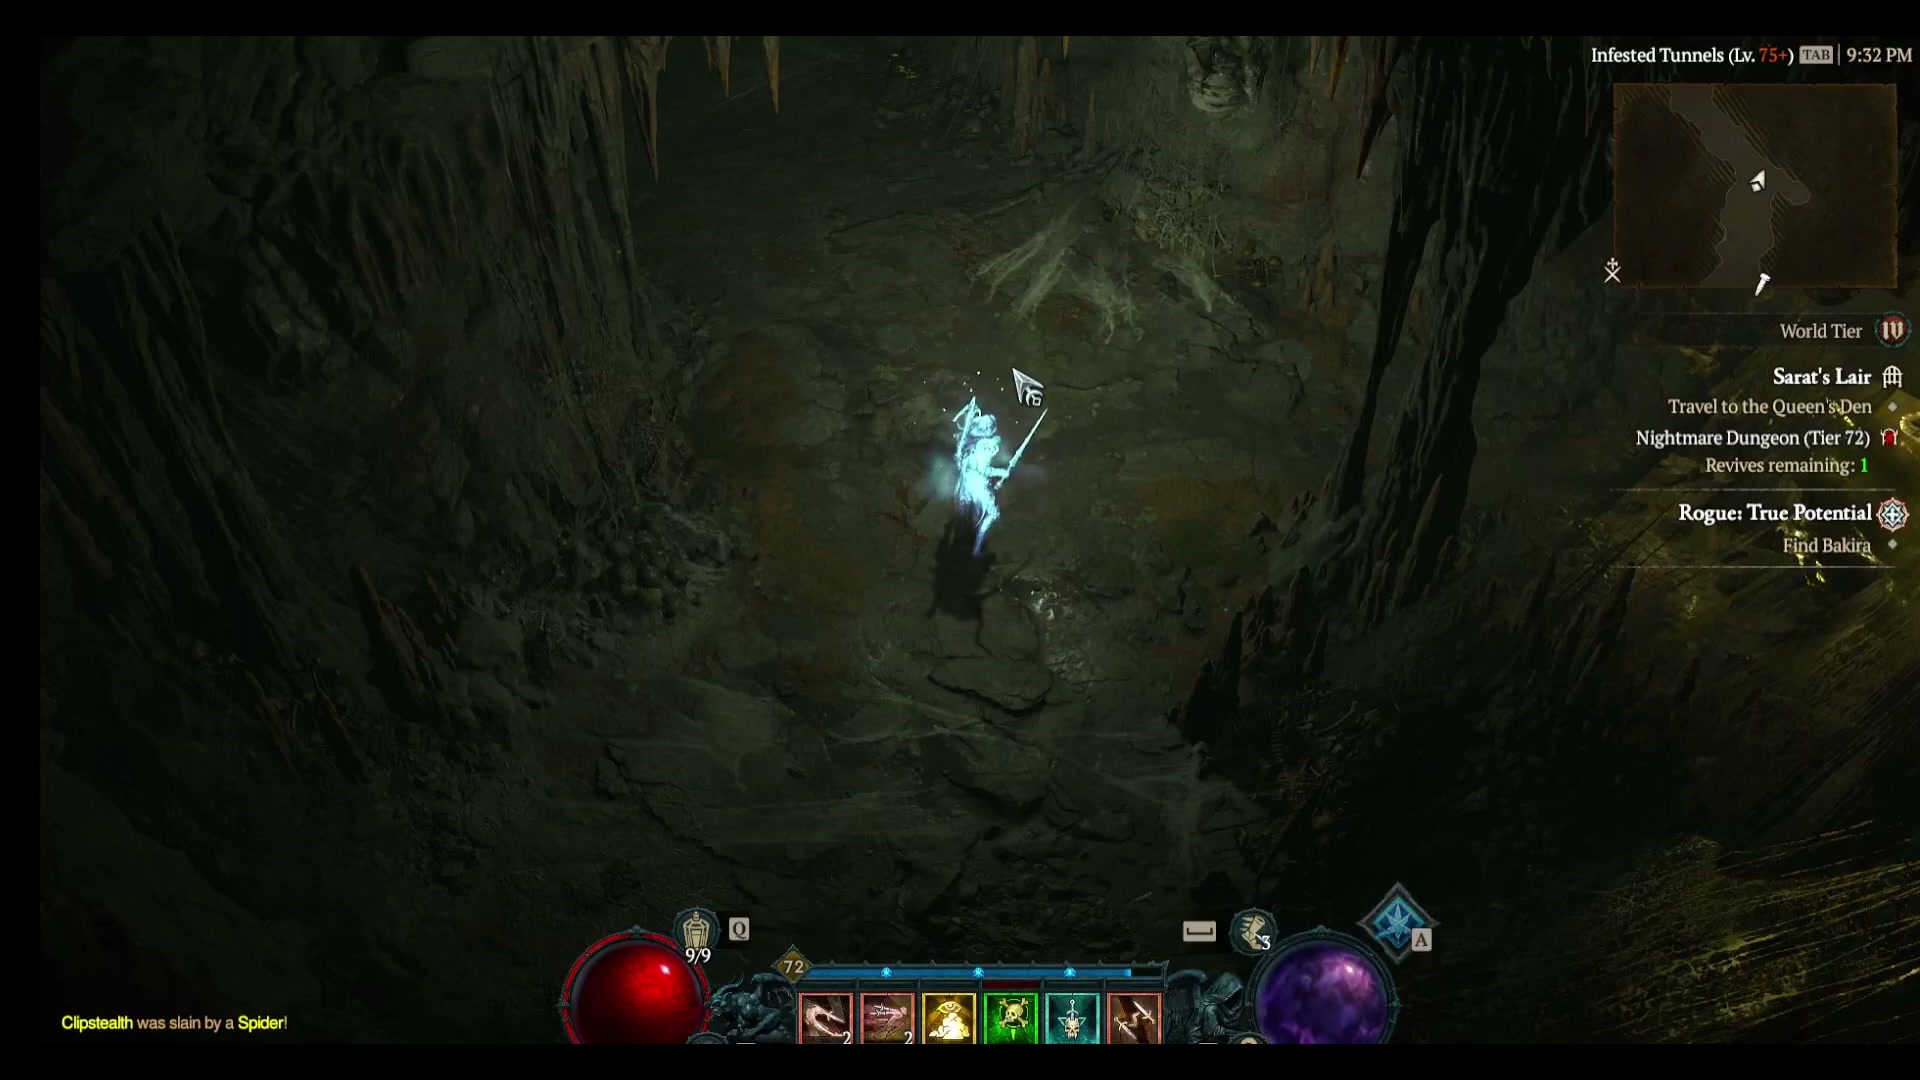Activate the crossed-daggers skill in the action bar
Image resolution: width=1920 pixels, height=1080 pixels.
1134,1019
